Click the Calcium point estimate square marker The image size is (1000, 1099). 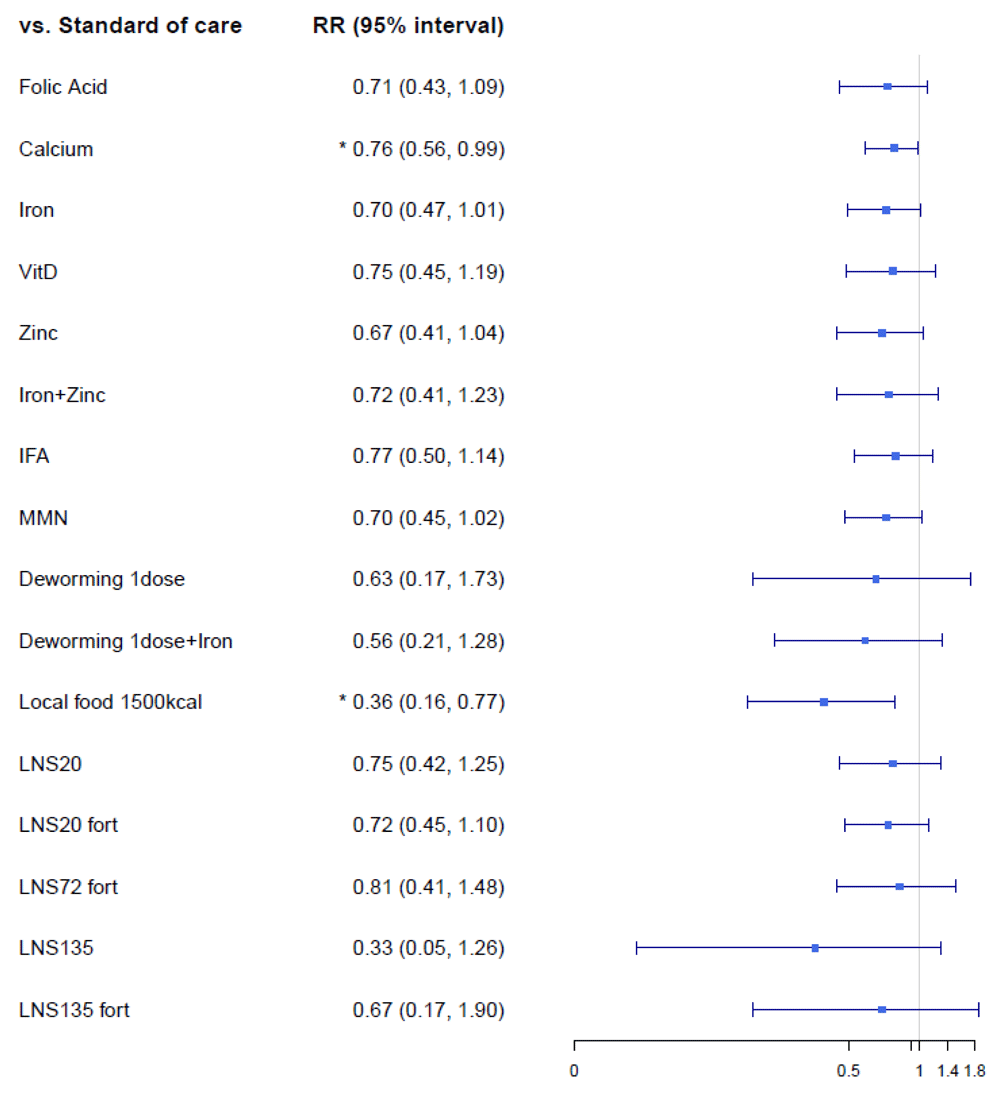[x=894, y=148]
